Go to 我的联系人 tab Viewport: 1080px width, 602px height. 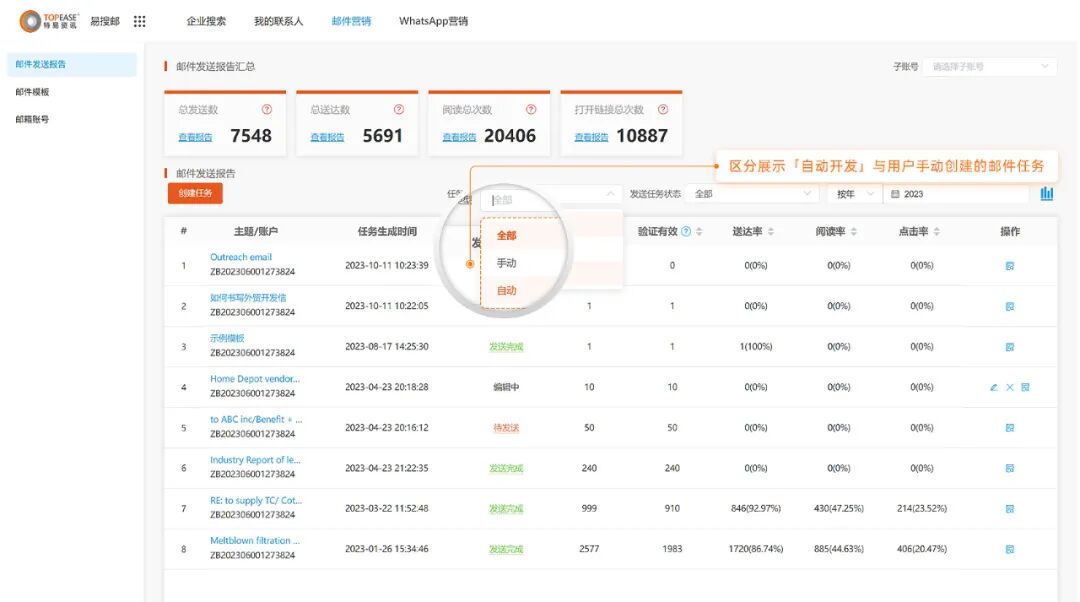[x=278, y=21]
